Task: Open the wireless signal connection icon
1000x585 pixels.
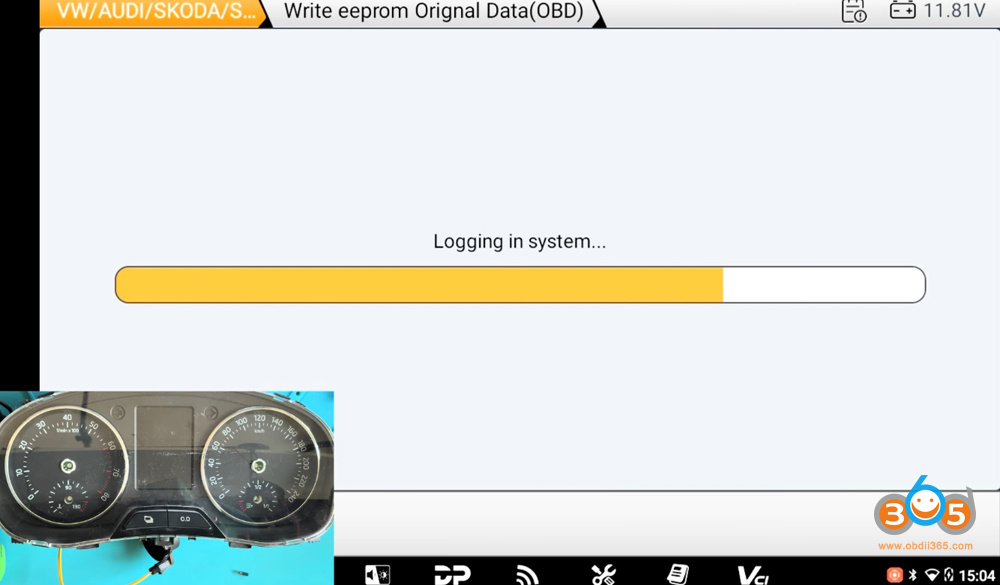Action: [x=527, y=575]
